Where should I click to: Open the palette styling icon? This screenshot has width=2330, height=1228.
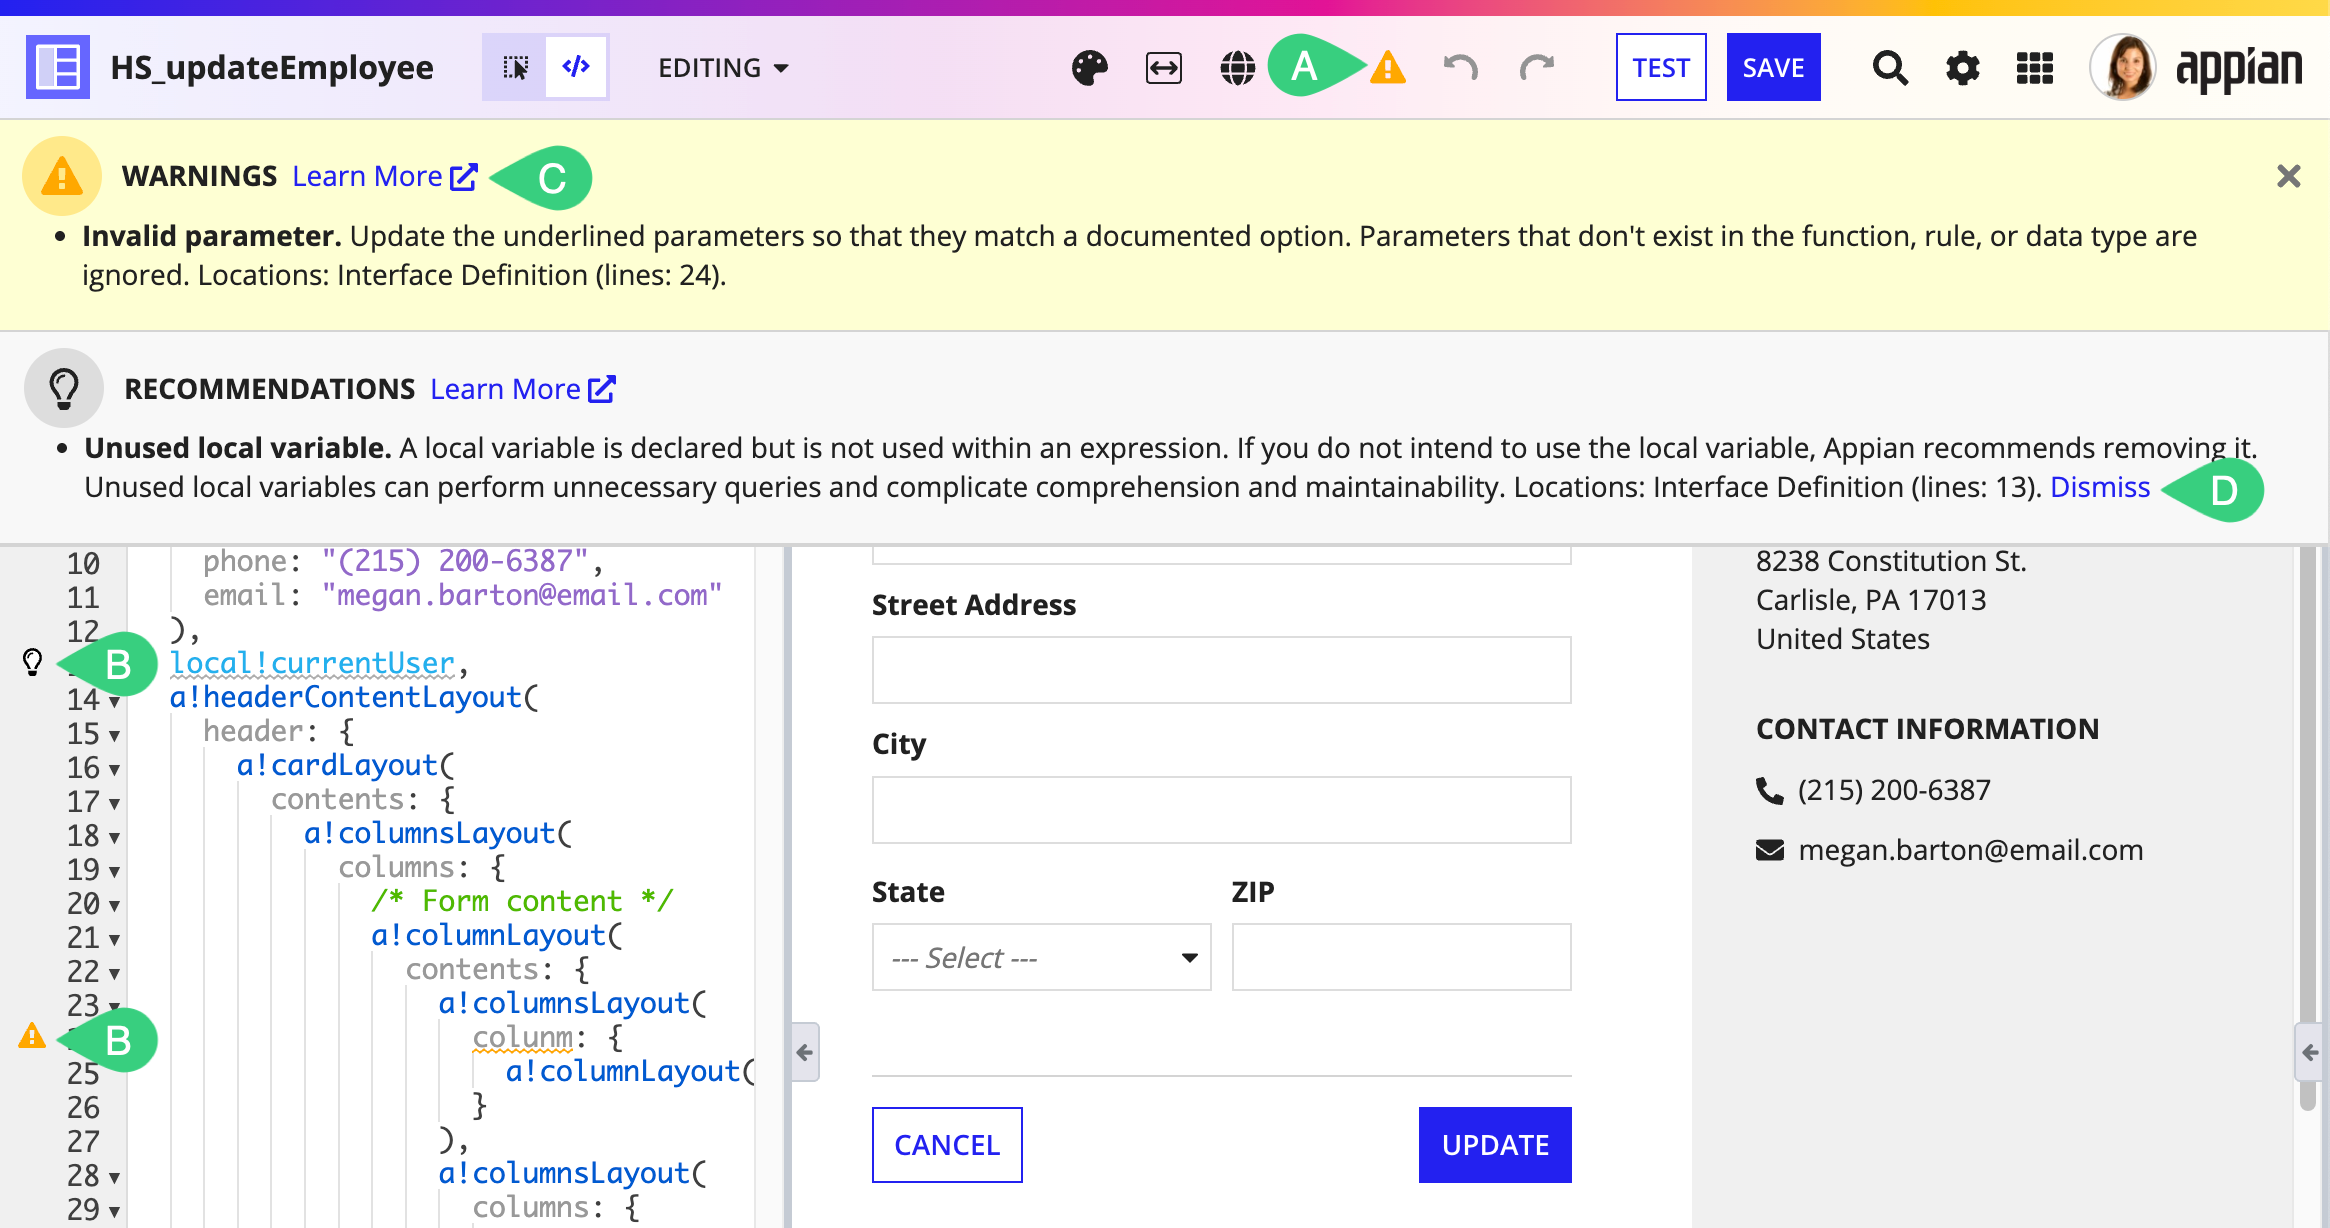pyautogui.click(x=1089, y=68)
